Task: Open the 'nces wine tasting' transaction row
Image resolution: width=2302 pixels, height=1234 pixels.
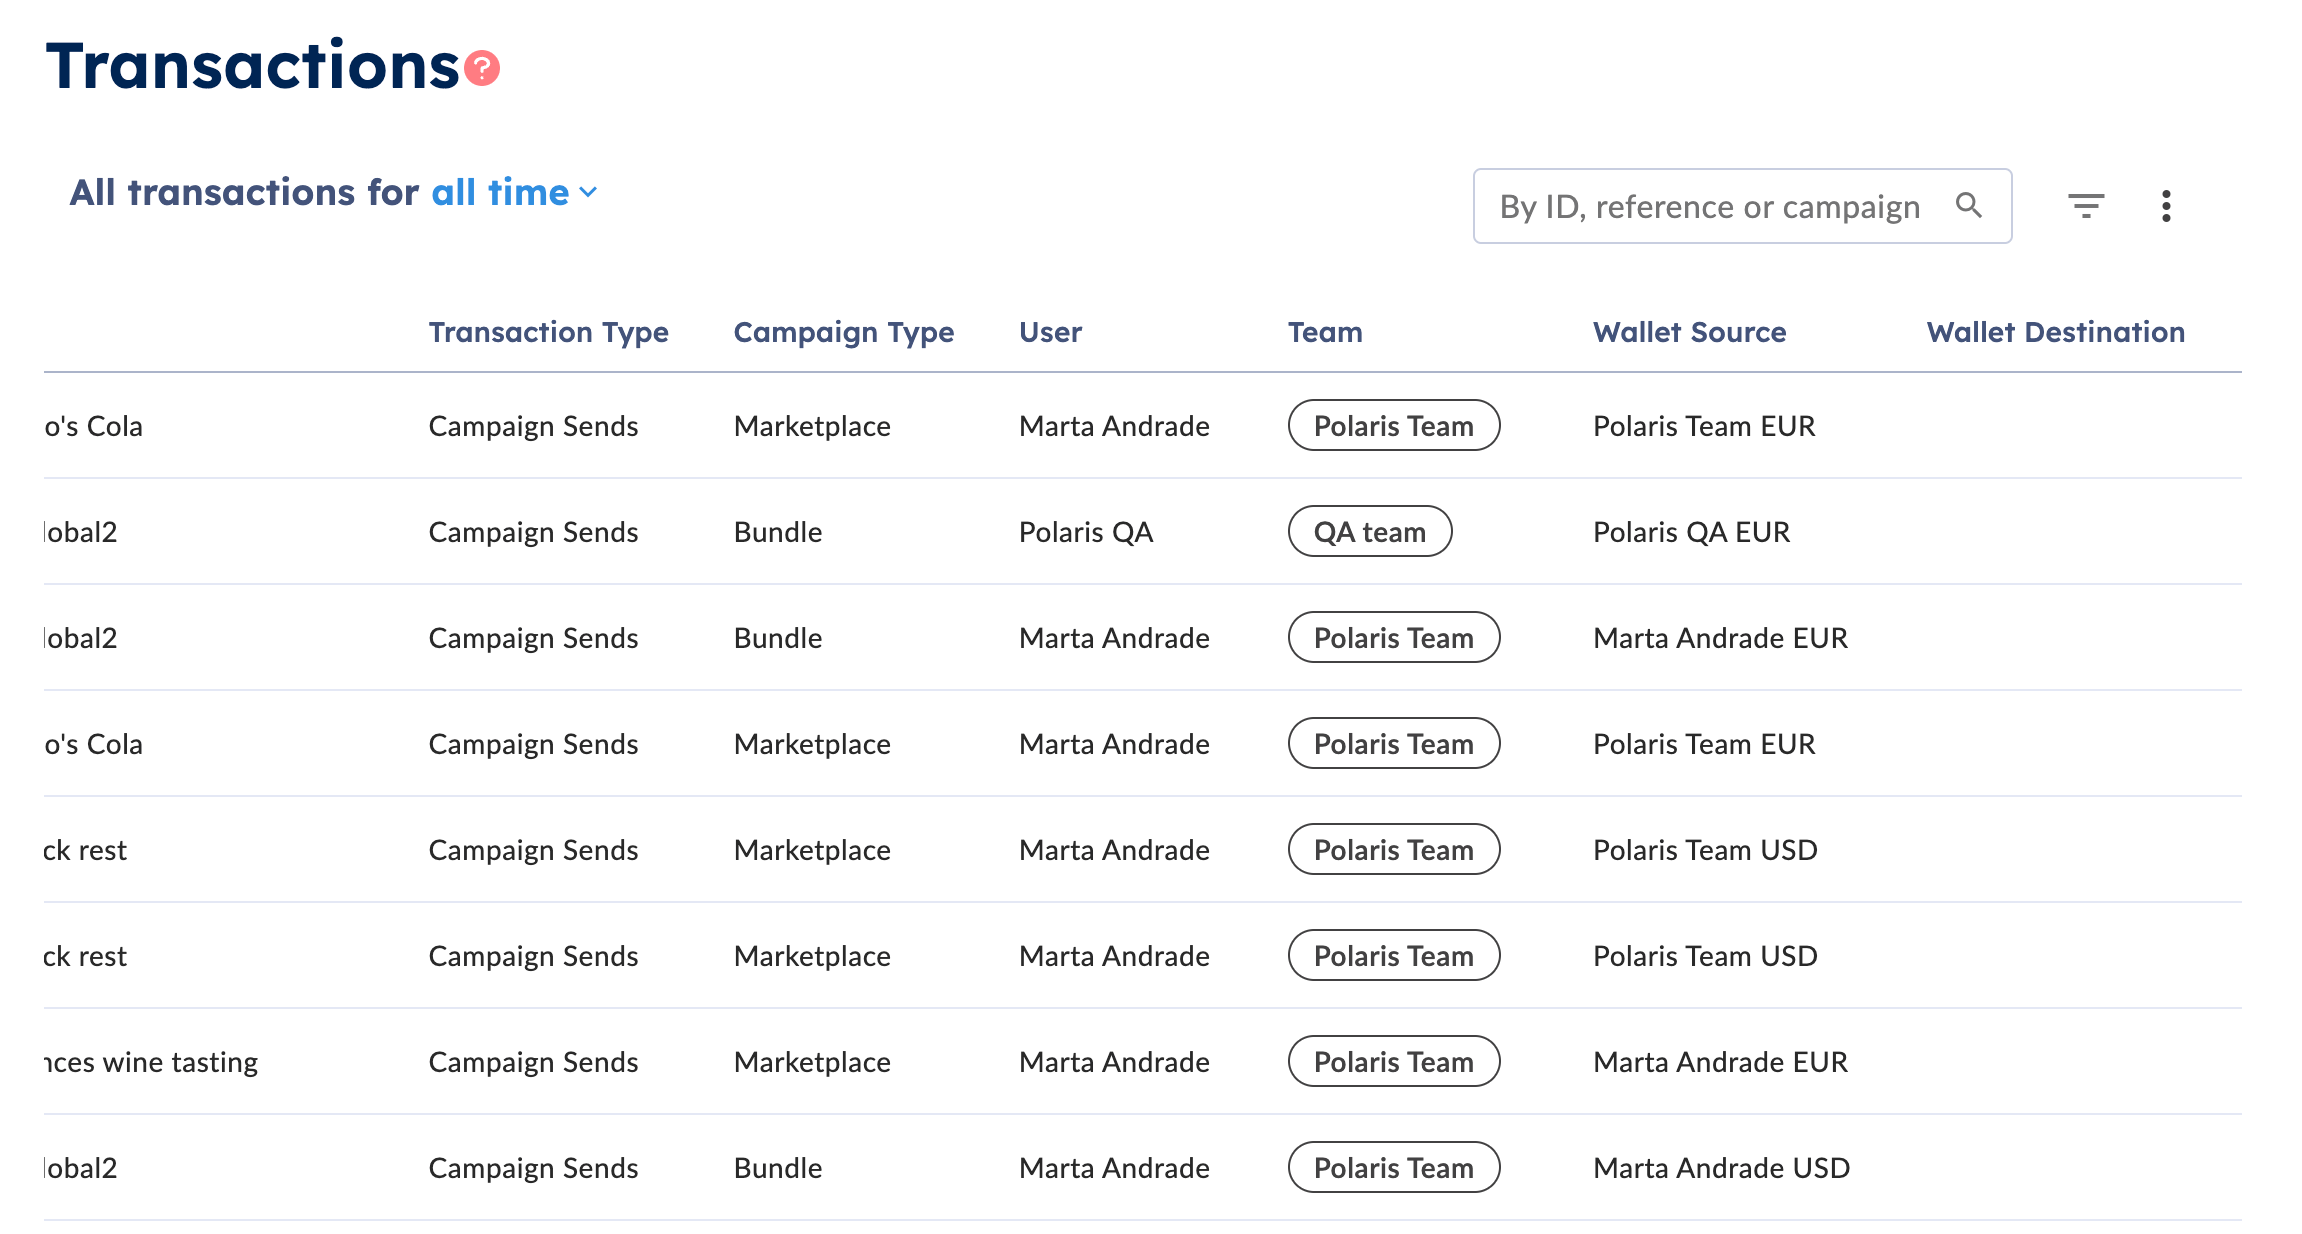Action: 151,1062
